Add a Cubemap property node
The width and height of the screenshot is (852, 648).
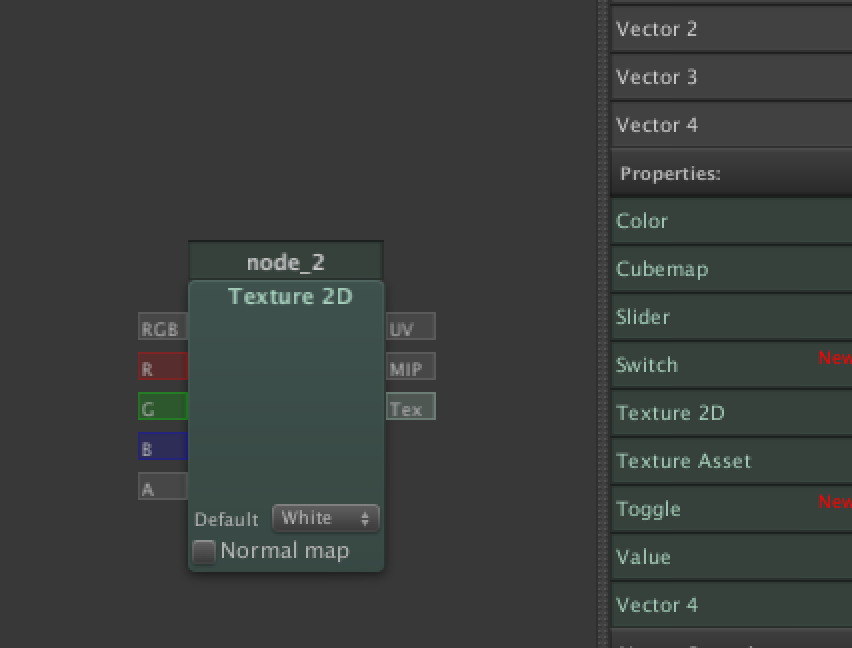pyautogui.click(x=730, y=269)
